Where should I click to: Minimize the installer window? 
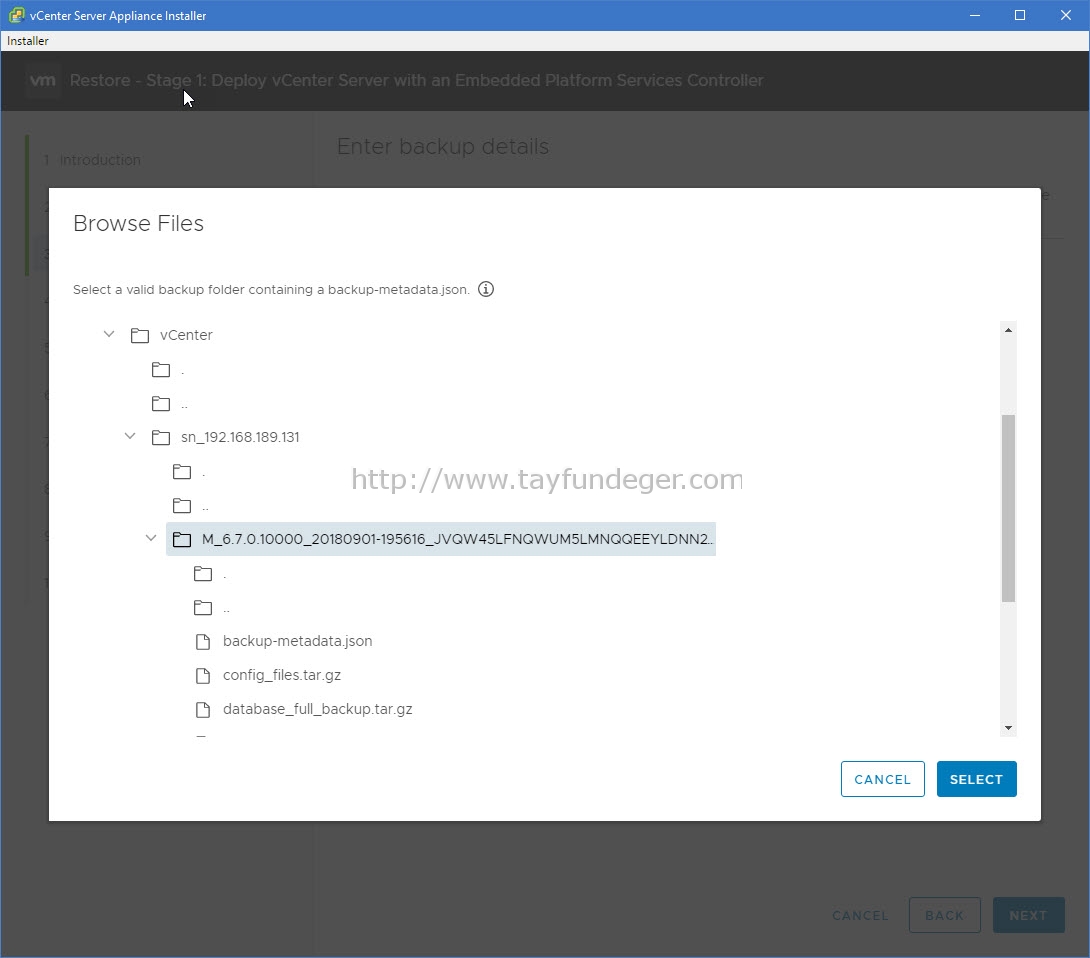click(975, 15)
